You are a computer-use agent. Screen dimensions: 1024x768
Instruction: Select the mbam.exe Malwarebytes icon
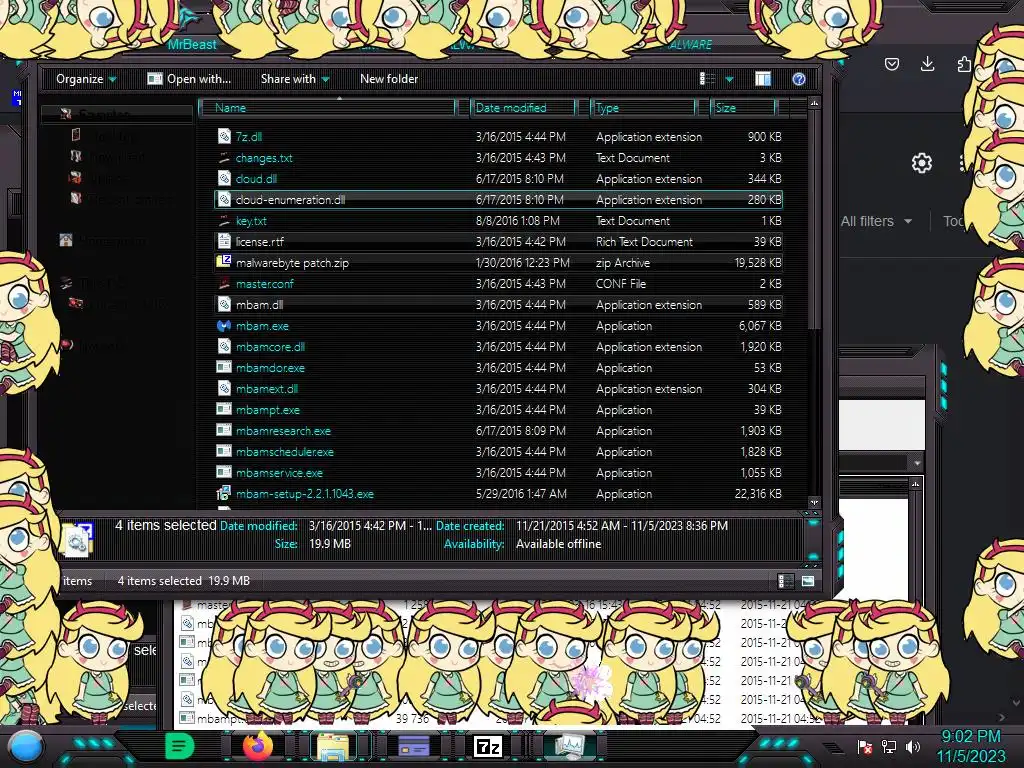[224, 325]
